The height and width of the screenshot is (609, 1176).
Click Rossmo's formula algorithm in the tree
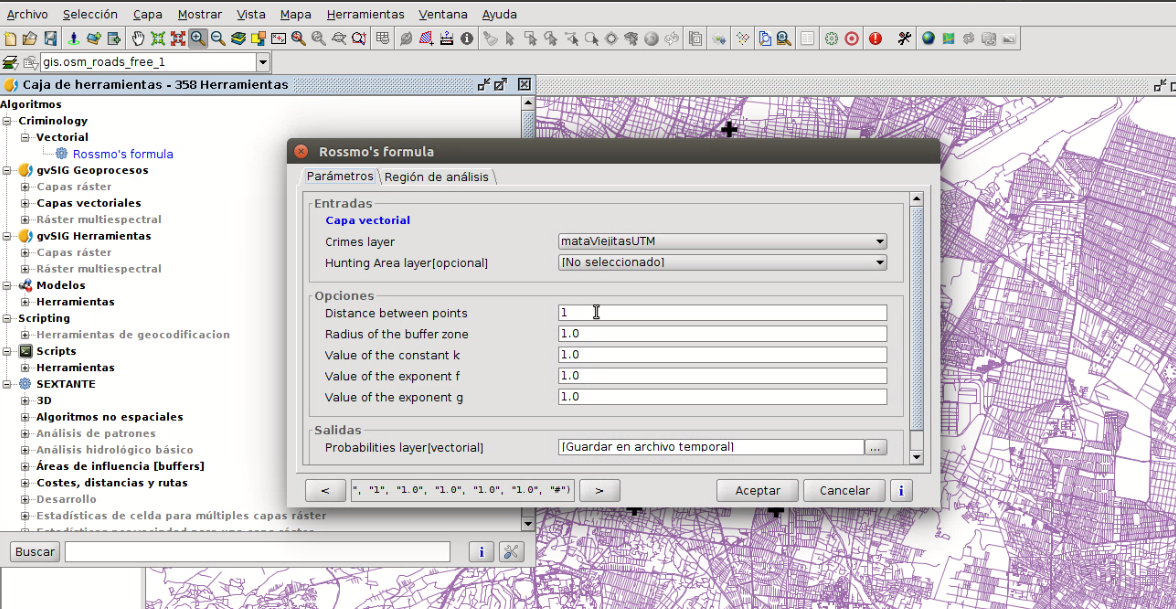tap(122, 154)
